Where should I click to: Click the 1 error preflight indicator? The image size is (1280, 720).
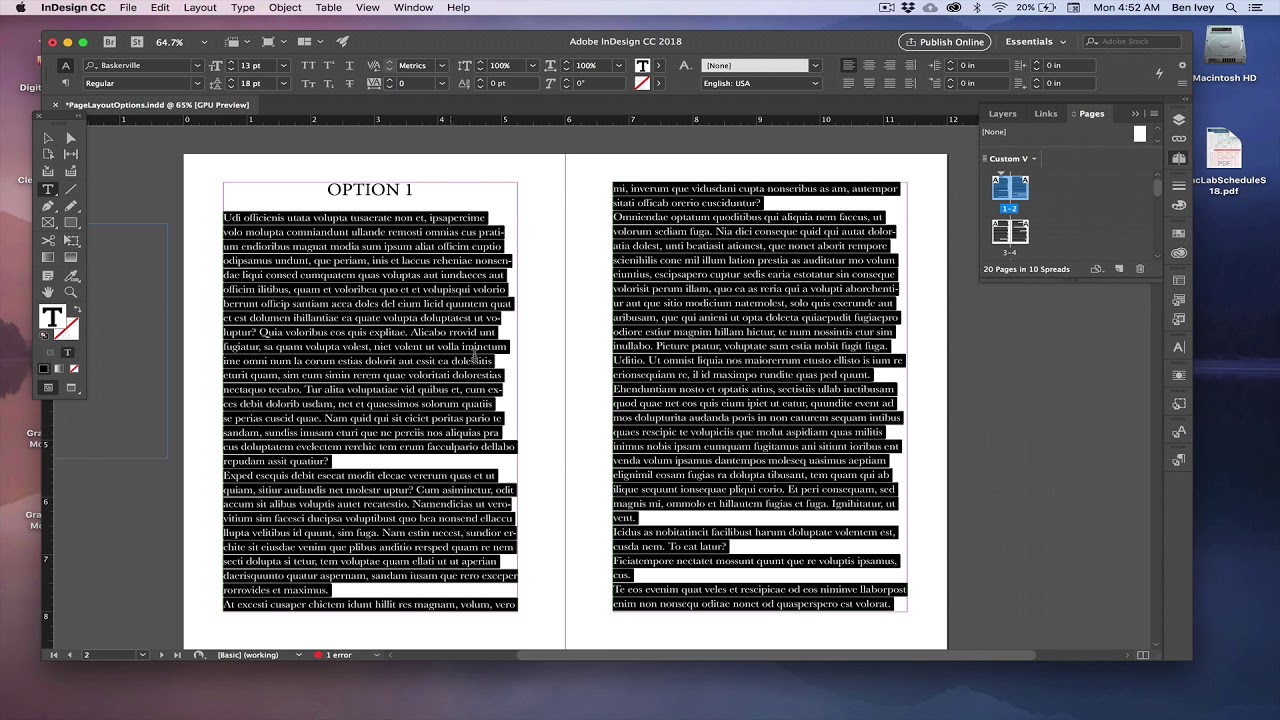pos(334,655)
